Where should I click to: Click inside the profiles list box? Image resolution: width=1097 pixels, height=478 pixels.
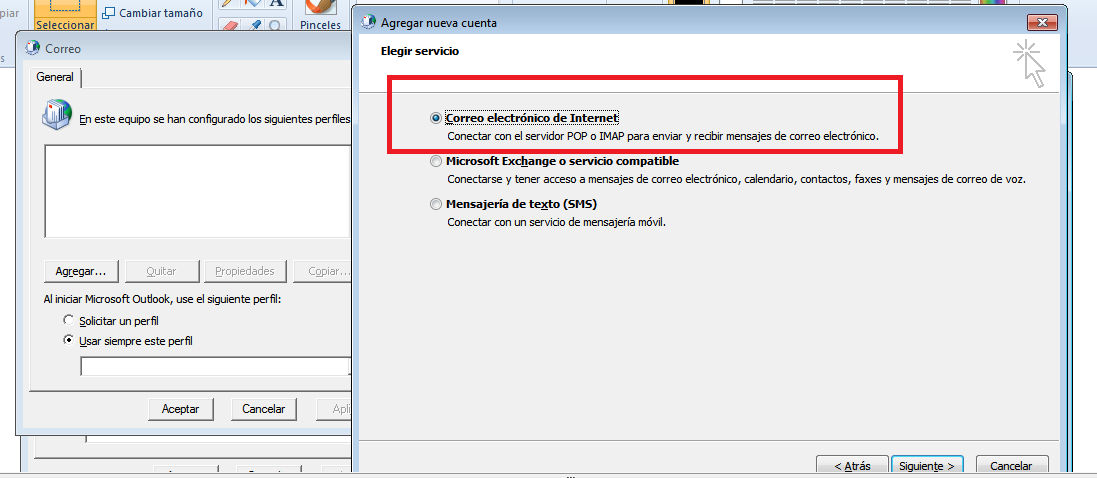197,192
